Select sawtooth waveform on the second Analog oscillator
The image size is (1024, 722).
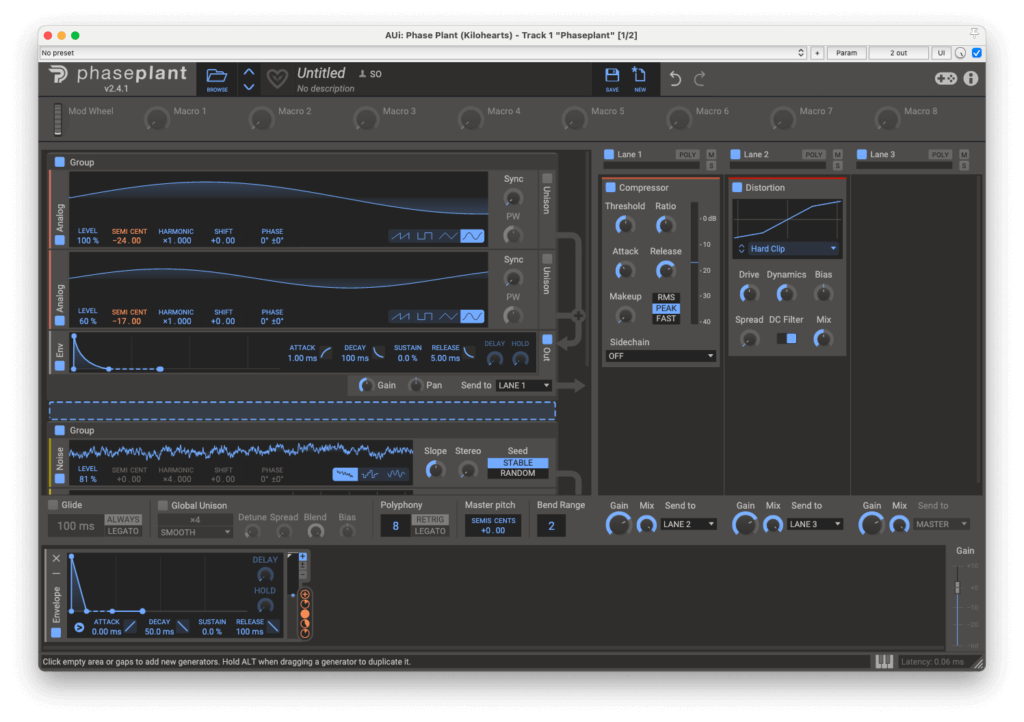[x=400, y=317]
